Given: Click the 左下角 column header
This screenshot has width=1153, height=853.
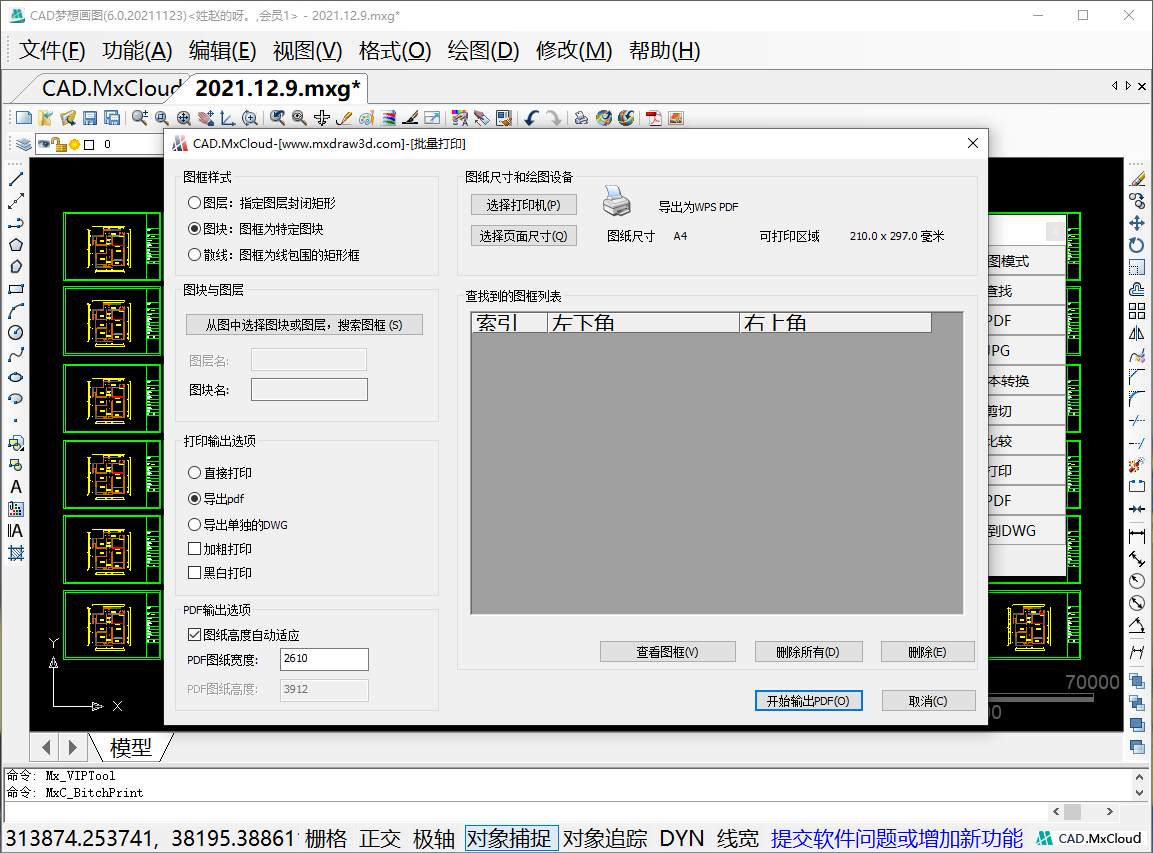Looking at the screenshot, I should (643, 322).
